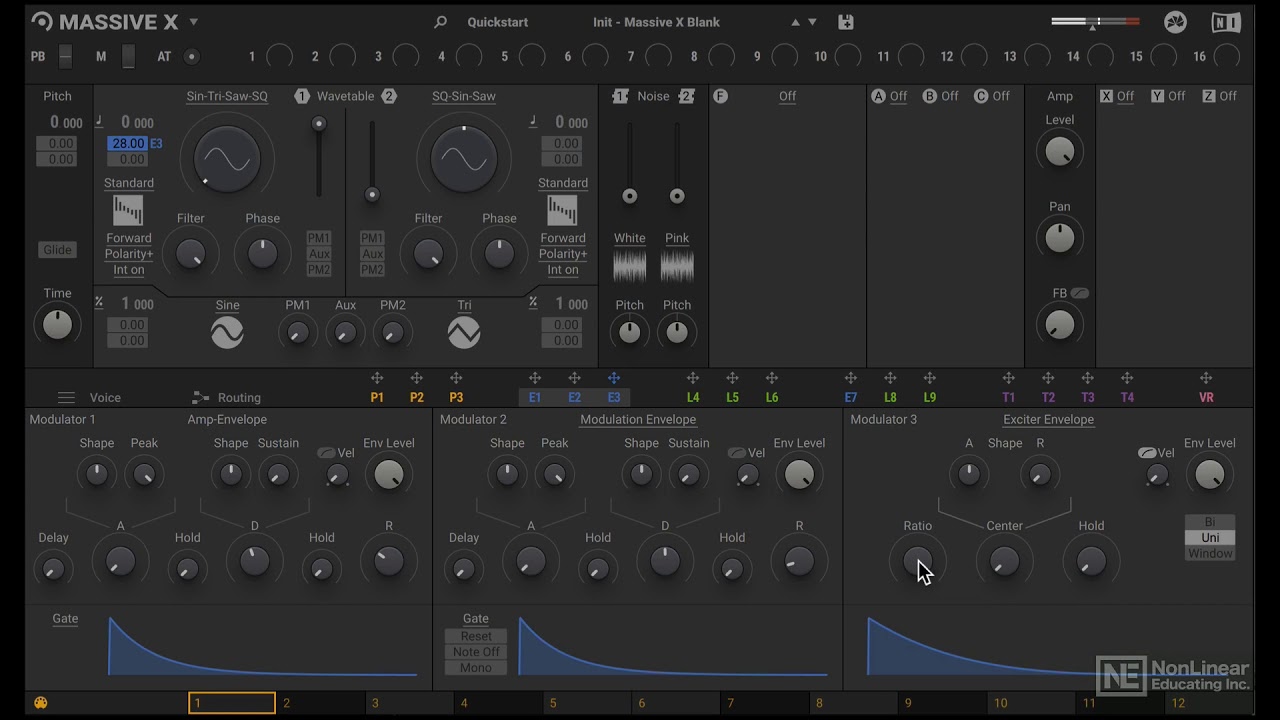Select Bi envelope mode
Viewport: 1280px width, 720px height.
pos(1210,522)
